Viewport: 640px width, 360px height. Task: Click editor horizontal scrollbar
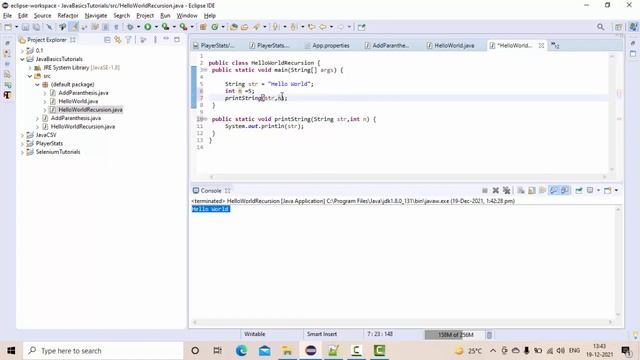point(408,177)
